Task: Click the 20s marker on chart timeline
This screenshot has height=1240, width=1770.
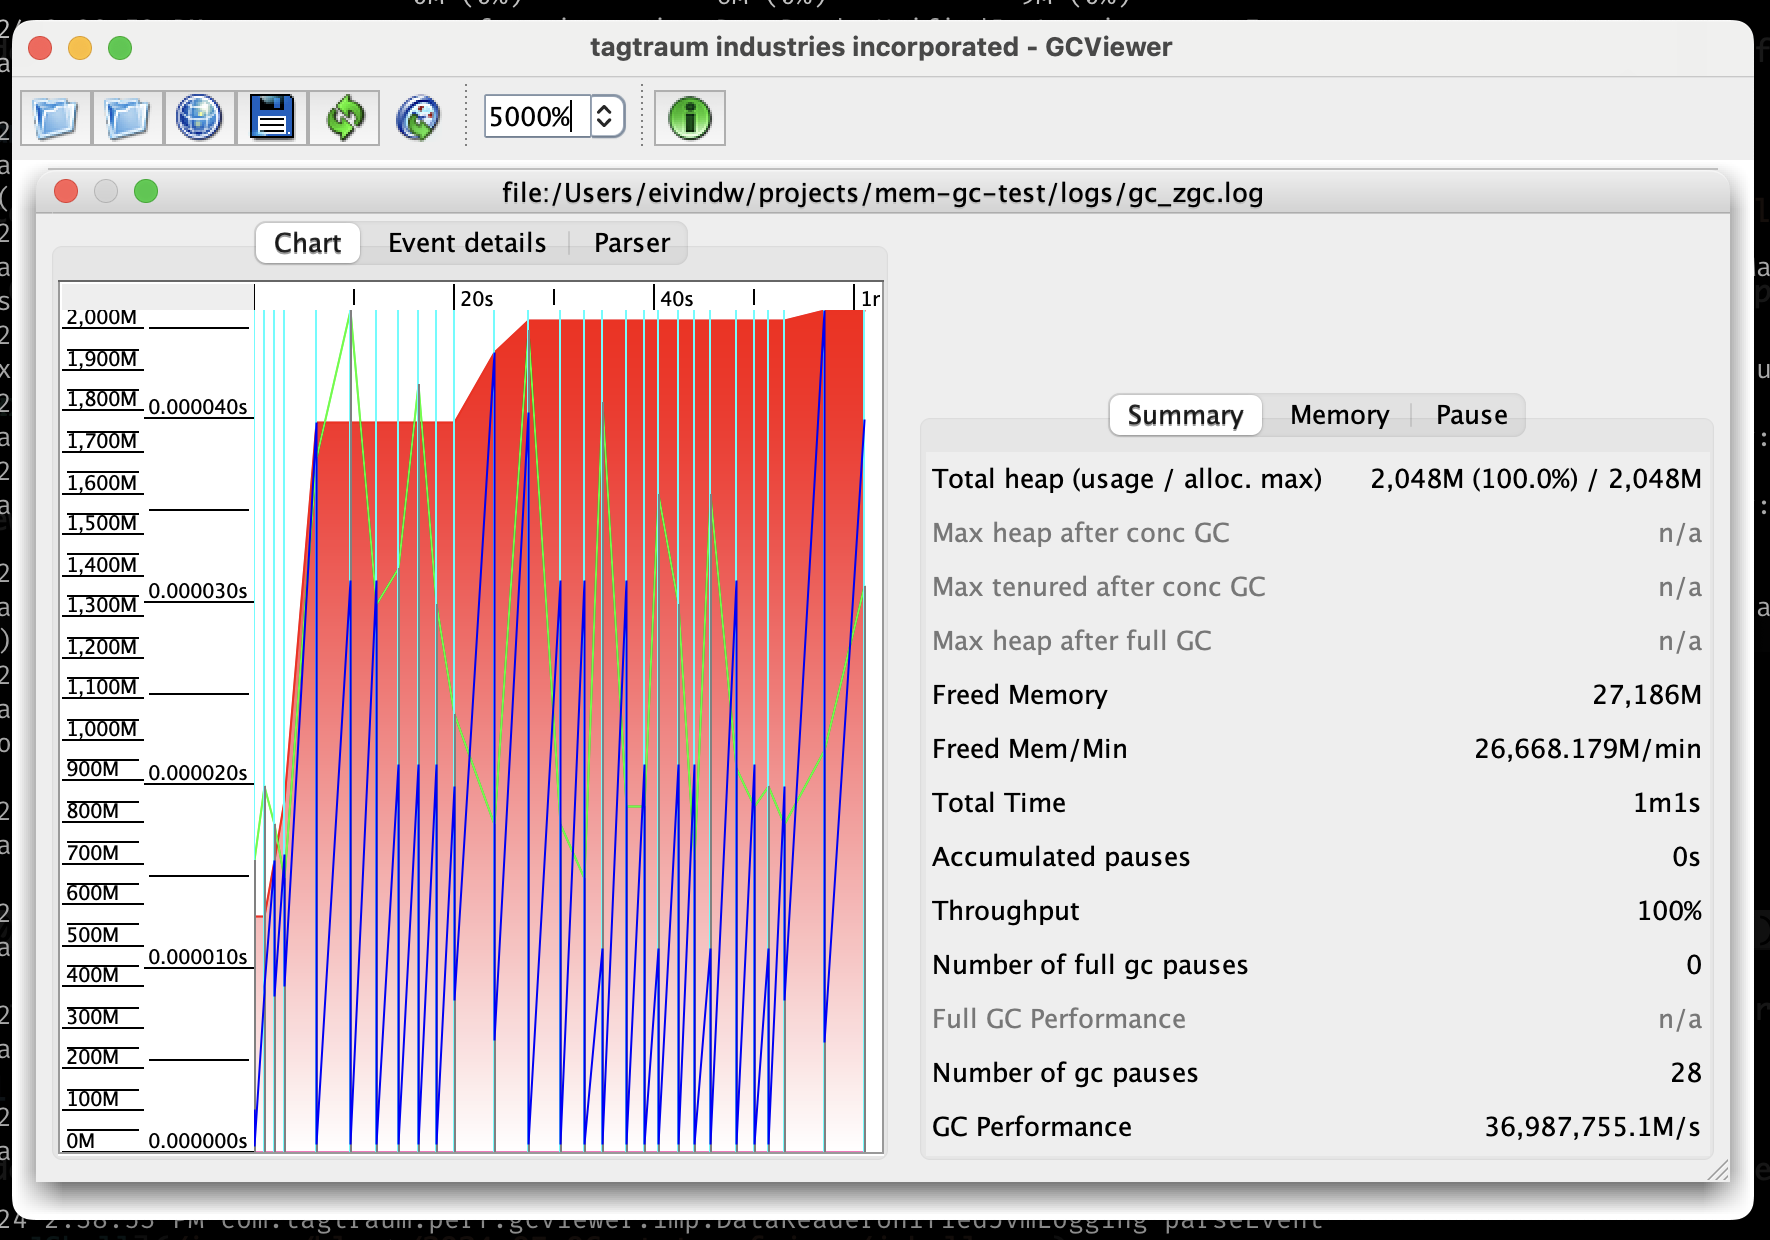Action: pos(476,298)
